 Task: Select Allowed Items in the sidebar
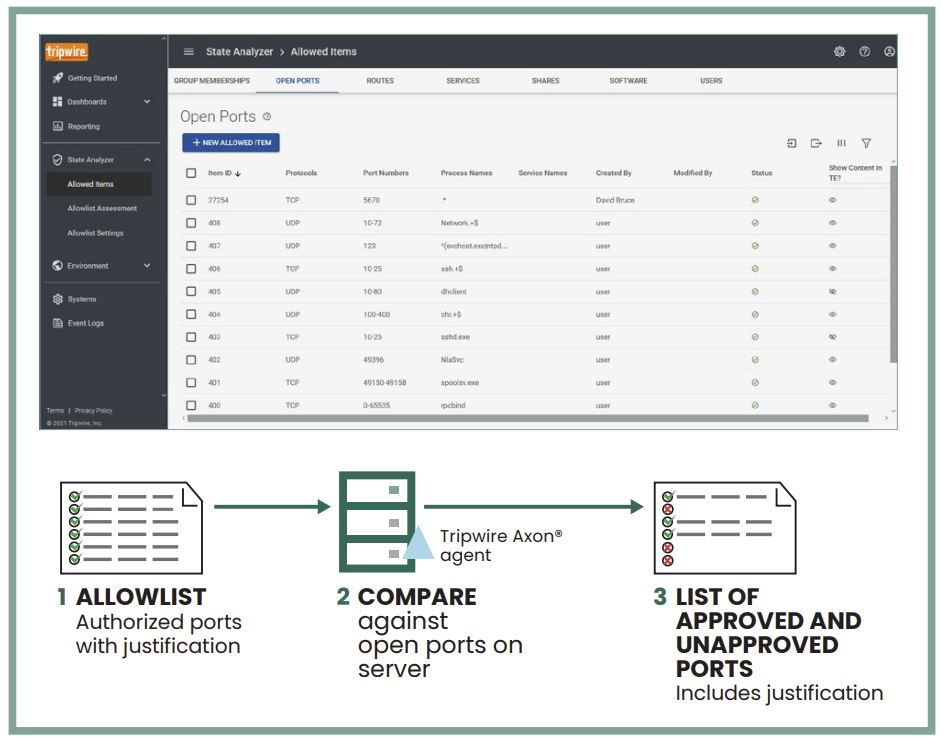click(x=99, y=185)
